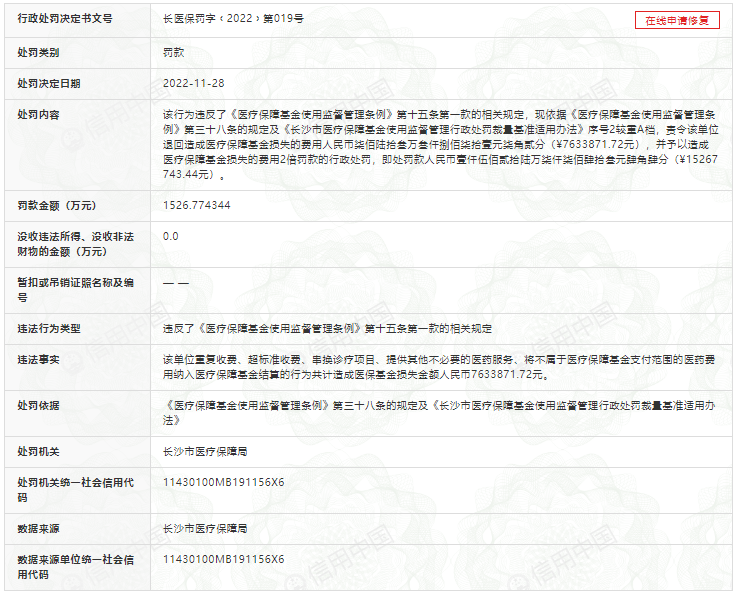Select the 数据来源单位统一社会信用代码 label

(x=75, y=566)
